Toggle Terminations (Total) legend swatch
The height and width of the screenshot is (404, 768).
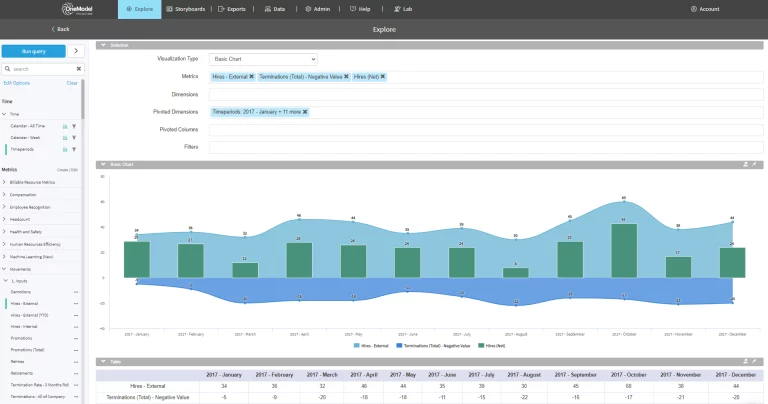399,346
